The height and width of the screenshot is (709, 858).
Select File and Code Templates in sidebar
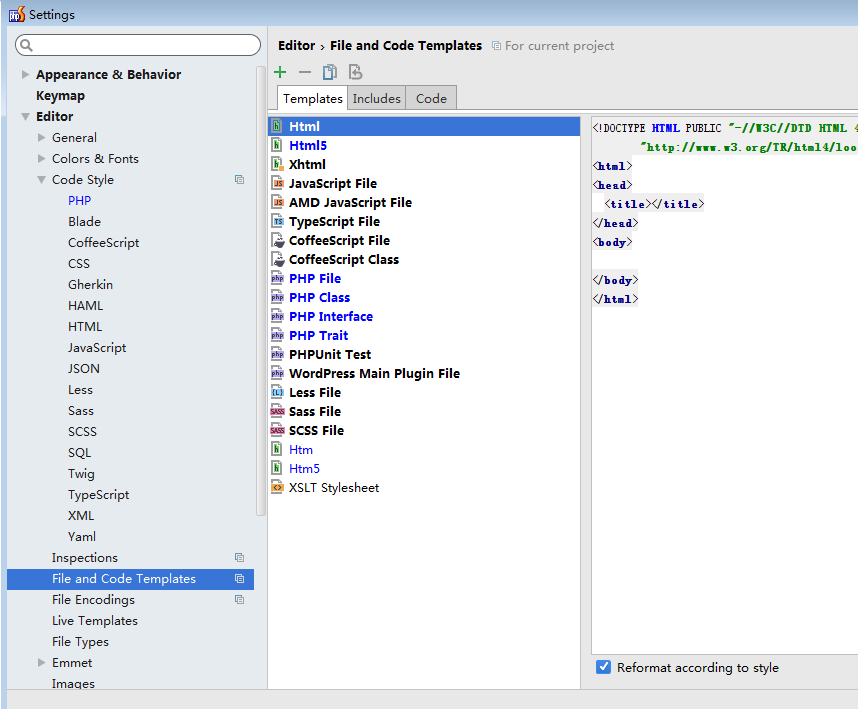pos(130,579)
